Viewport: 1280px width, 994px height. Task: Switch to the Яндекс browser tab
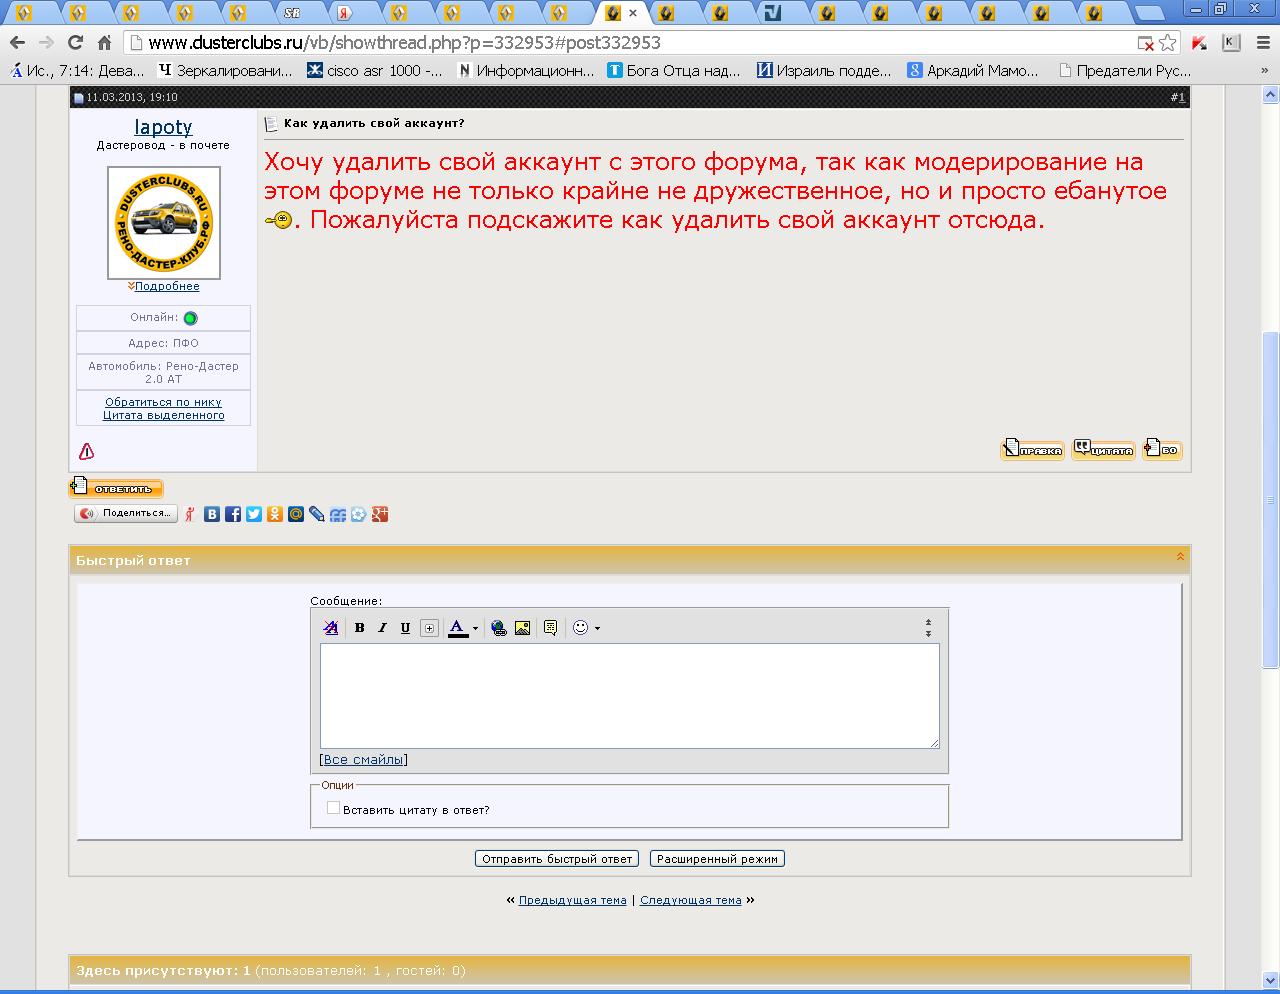(x=344, y=13)
